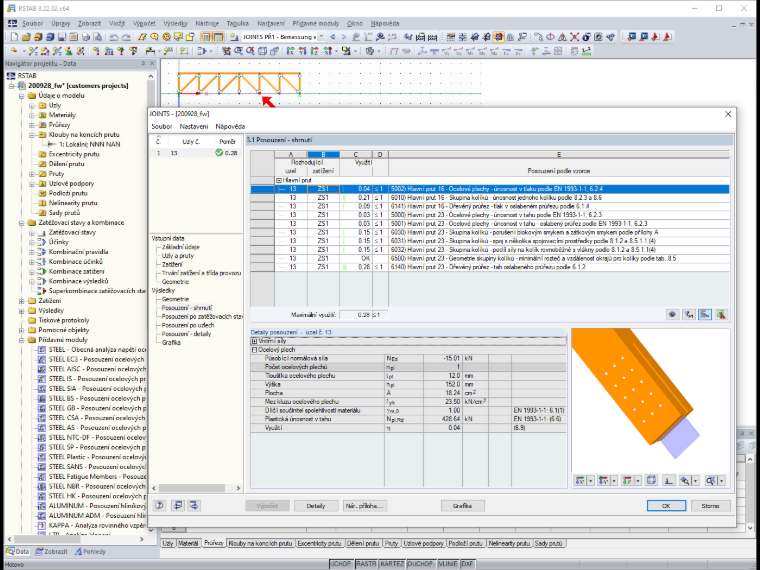Open the Nastavení menu in JOINTS dialog
This screenshot has width=760, height=570.
[194, 127]
